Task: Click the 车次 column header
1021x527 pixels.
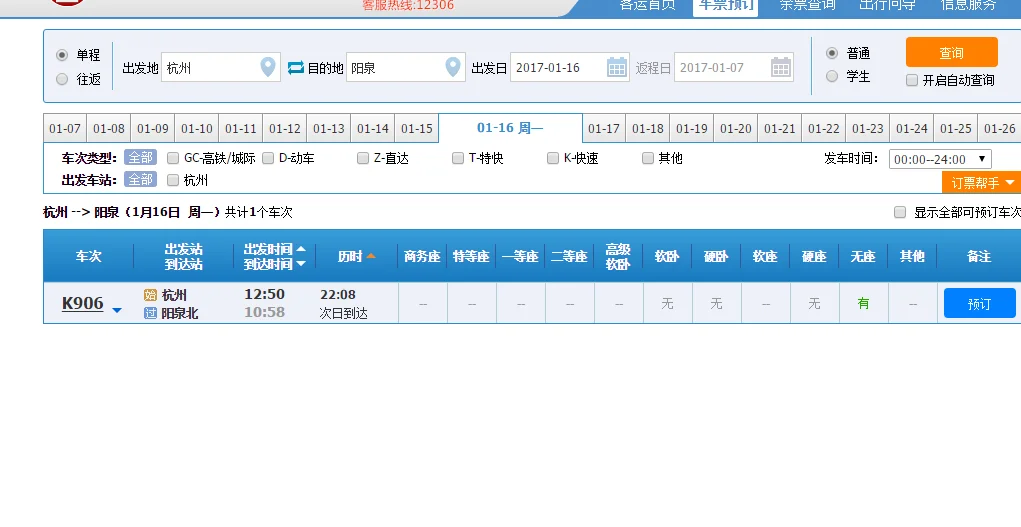Action: (89, 256)
